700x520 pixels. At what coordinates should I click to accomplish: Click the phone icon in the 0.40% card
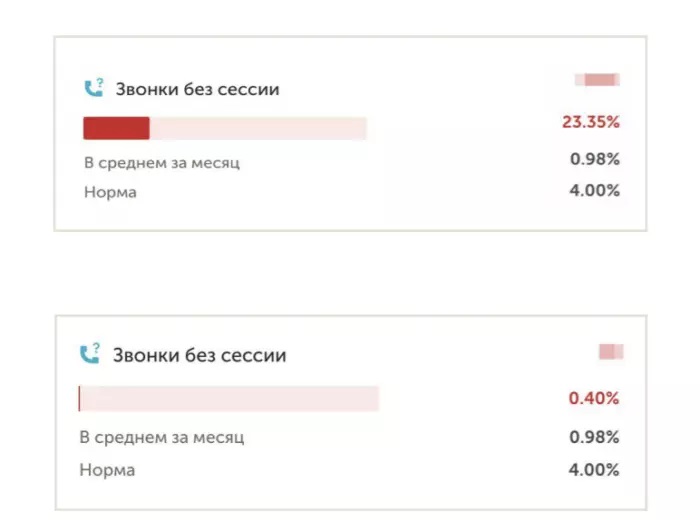tap(90, 354)
